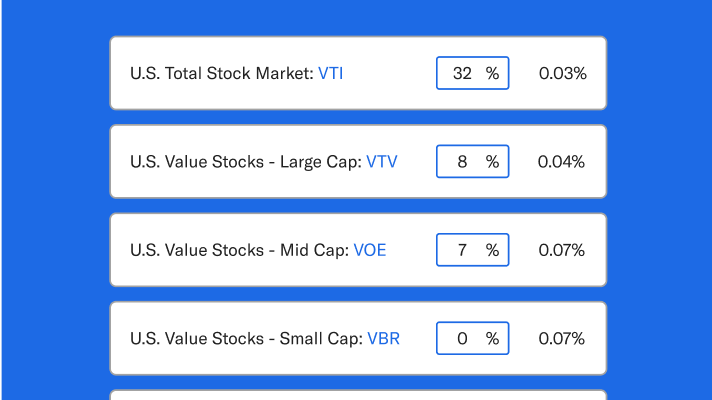Click the "U.S. Total Stock Market" label

(221, 73)
